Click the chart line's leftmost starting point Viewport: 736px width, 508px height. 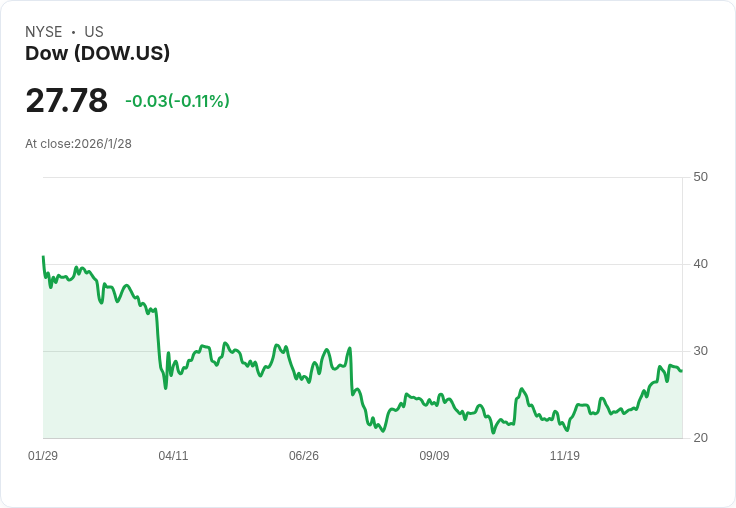tap(43, 257)
